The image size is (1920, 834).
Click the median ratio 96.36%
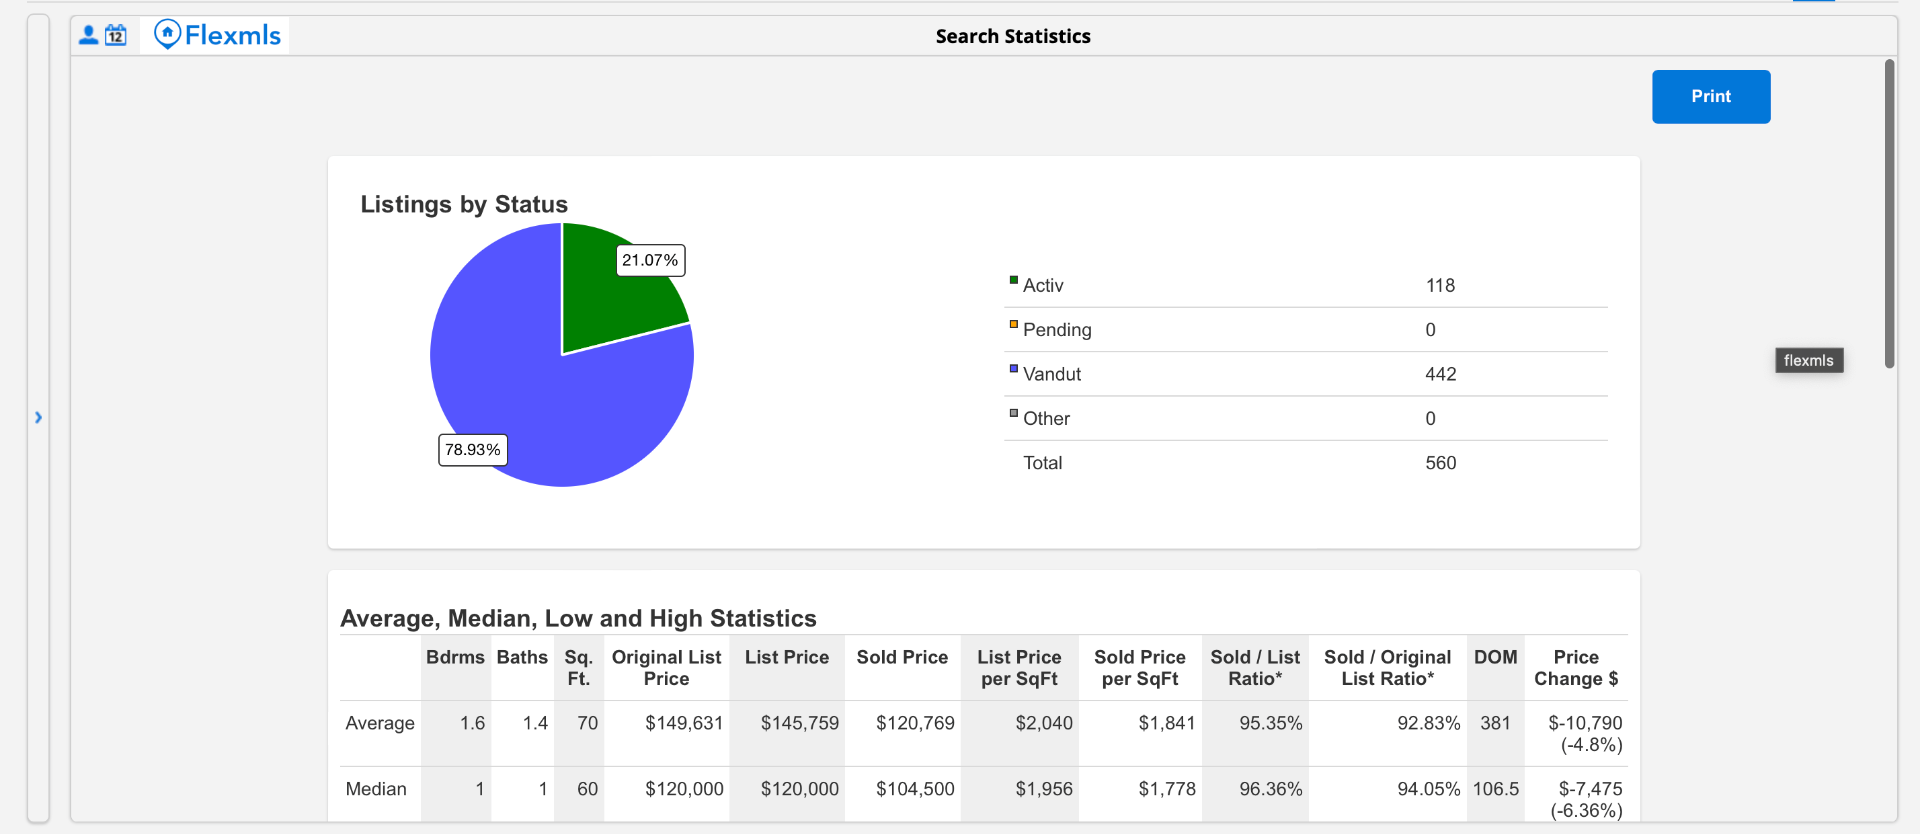click(1271, 789)
